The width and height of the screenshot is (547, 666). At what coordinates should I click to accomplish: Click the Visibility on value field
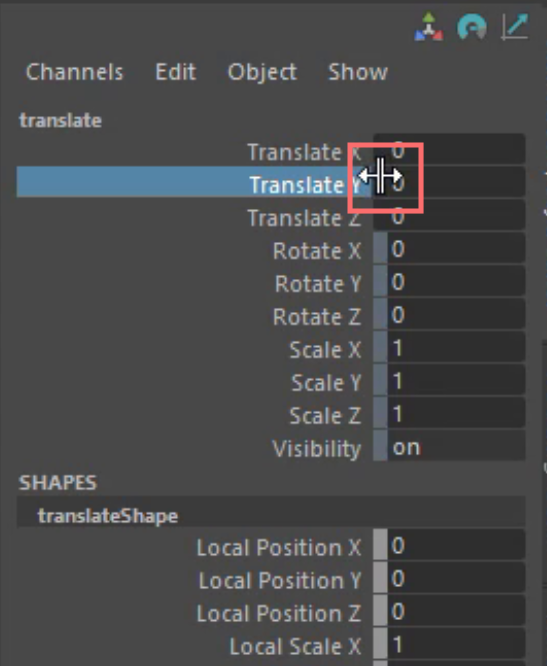pyautogui.click(x=456, y=448)
